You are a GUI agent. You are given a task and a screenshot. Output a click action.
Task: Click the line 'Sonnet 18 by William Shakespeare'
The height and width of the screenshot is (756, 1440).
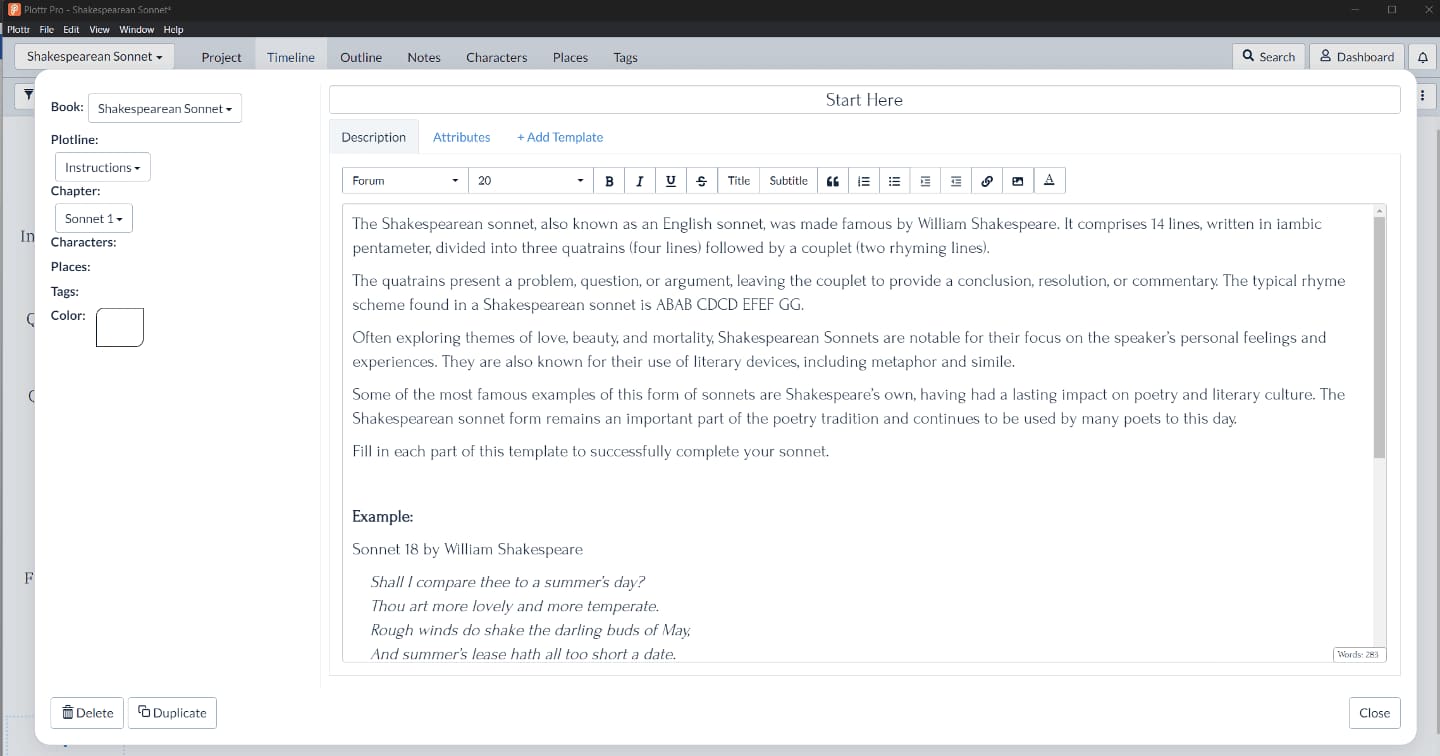pos(467,549)
